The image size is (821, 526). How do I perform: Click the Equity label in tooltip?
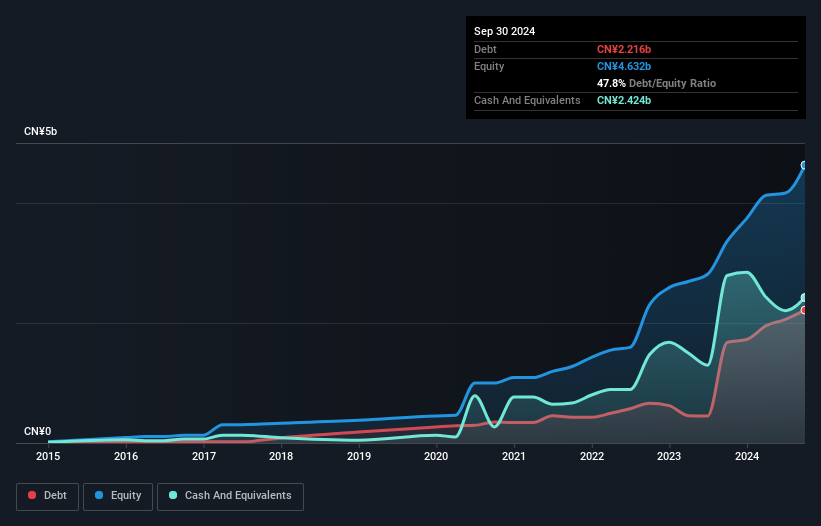click(x=489, y=66)
